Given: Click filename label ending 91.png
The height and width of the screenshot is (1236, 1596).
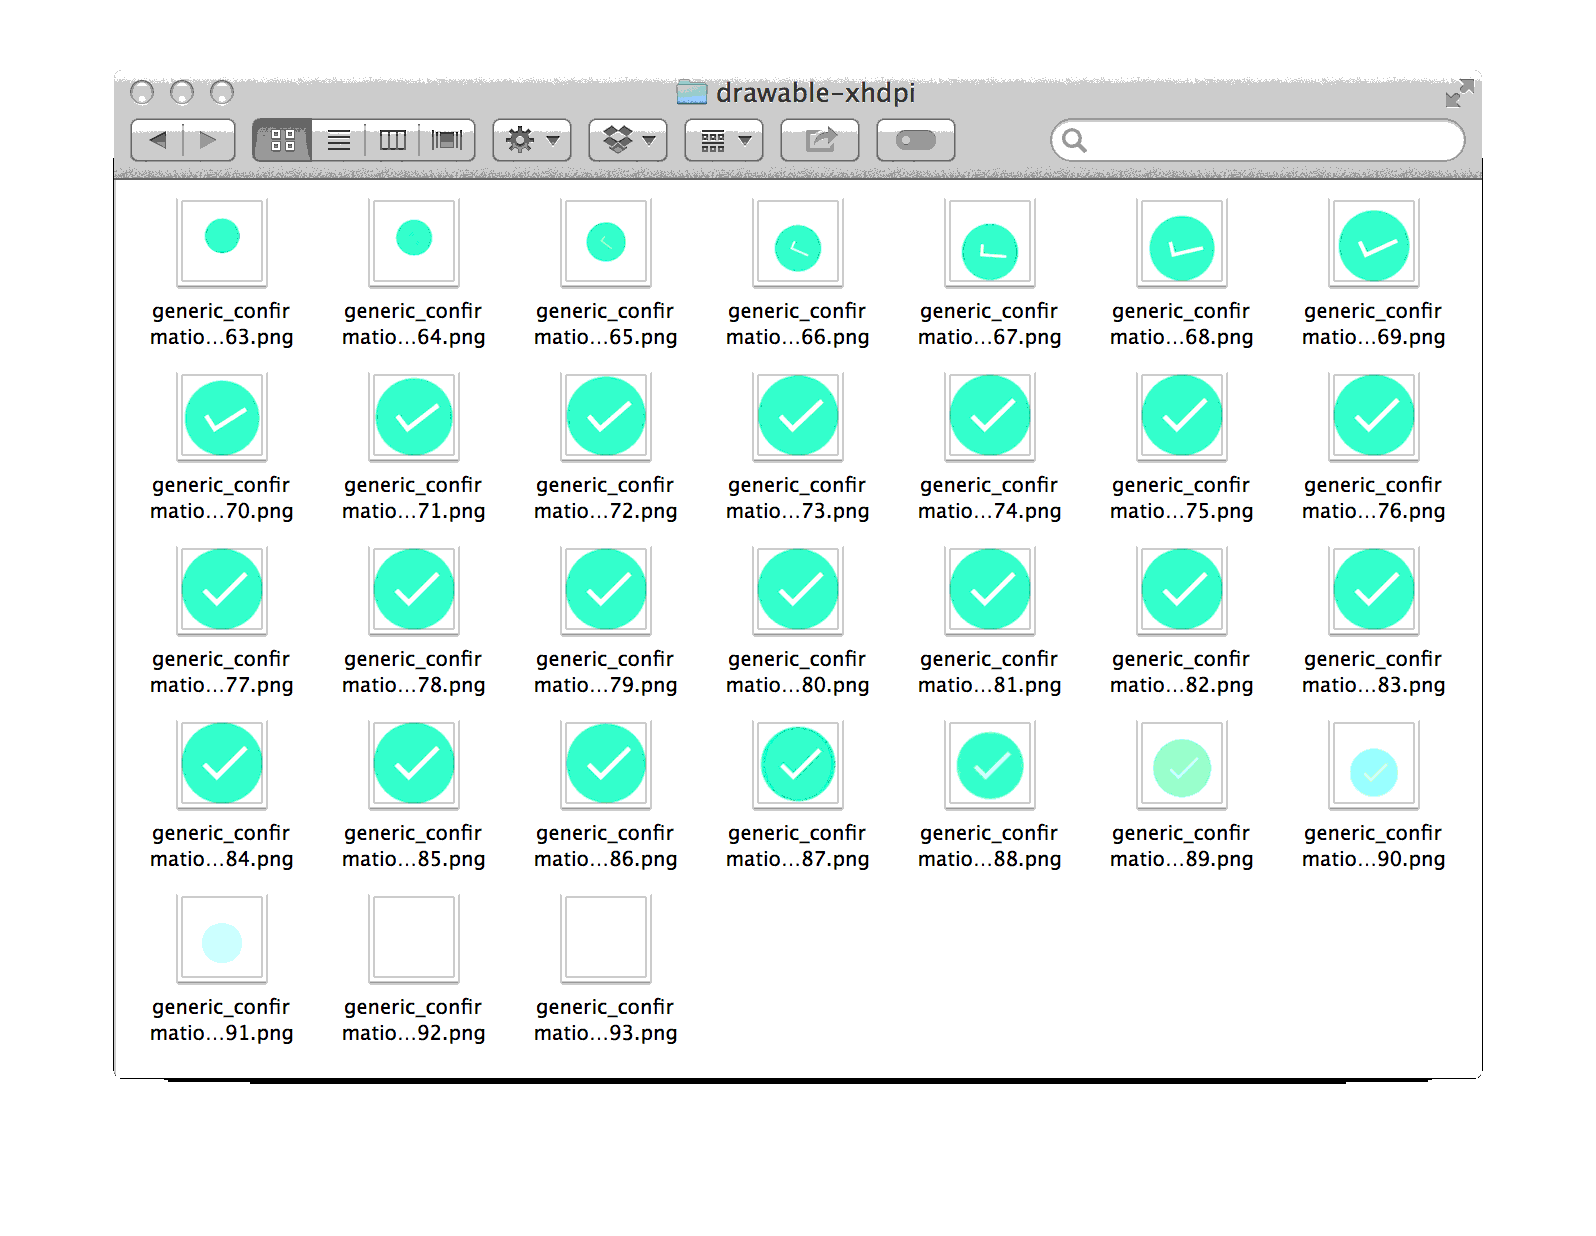Looking at the screenshot, I should [x=222, y=1020].
